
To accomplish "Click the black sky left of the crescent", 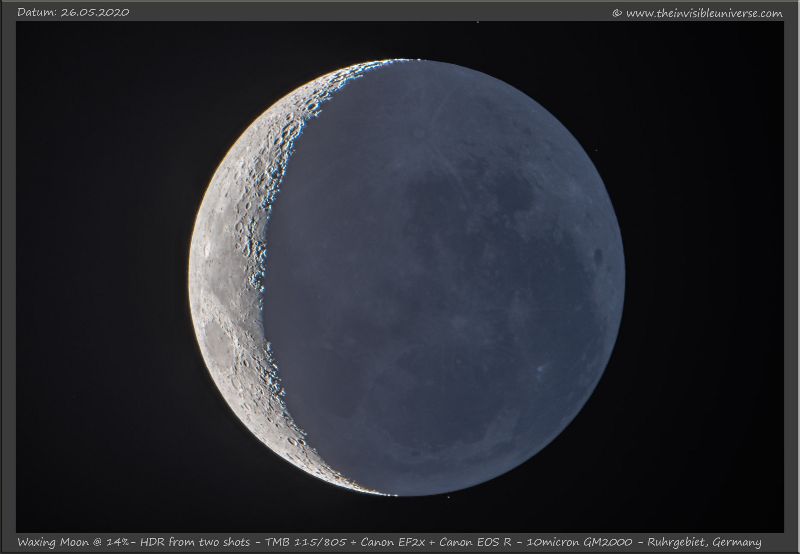I will (x=100, y=280).
